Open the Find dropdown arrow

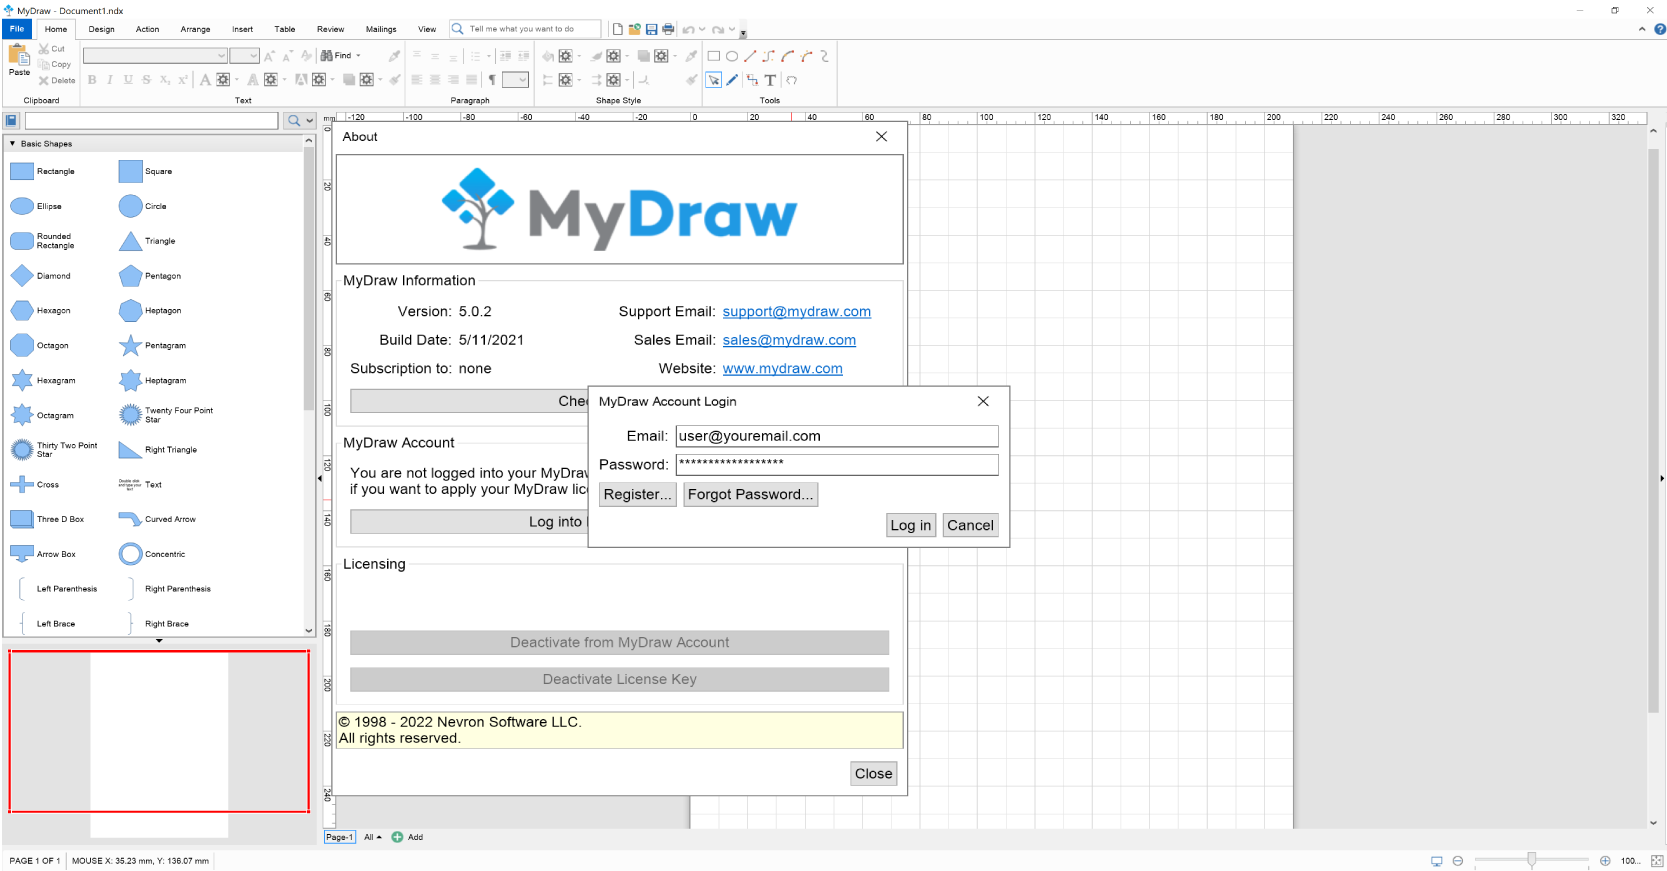pyautogui.click(x=358, y=56)
